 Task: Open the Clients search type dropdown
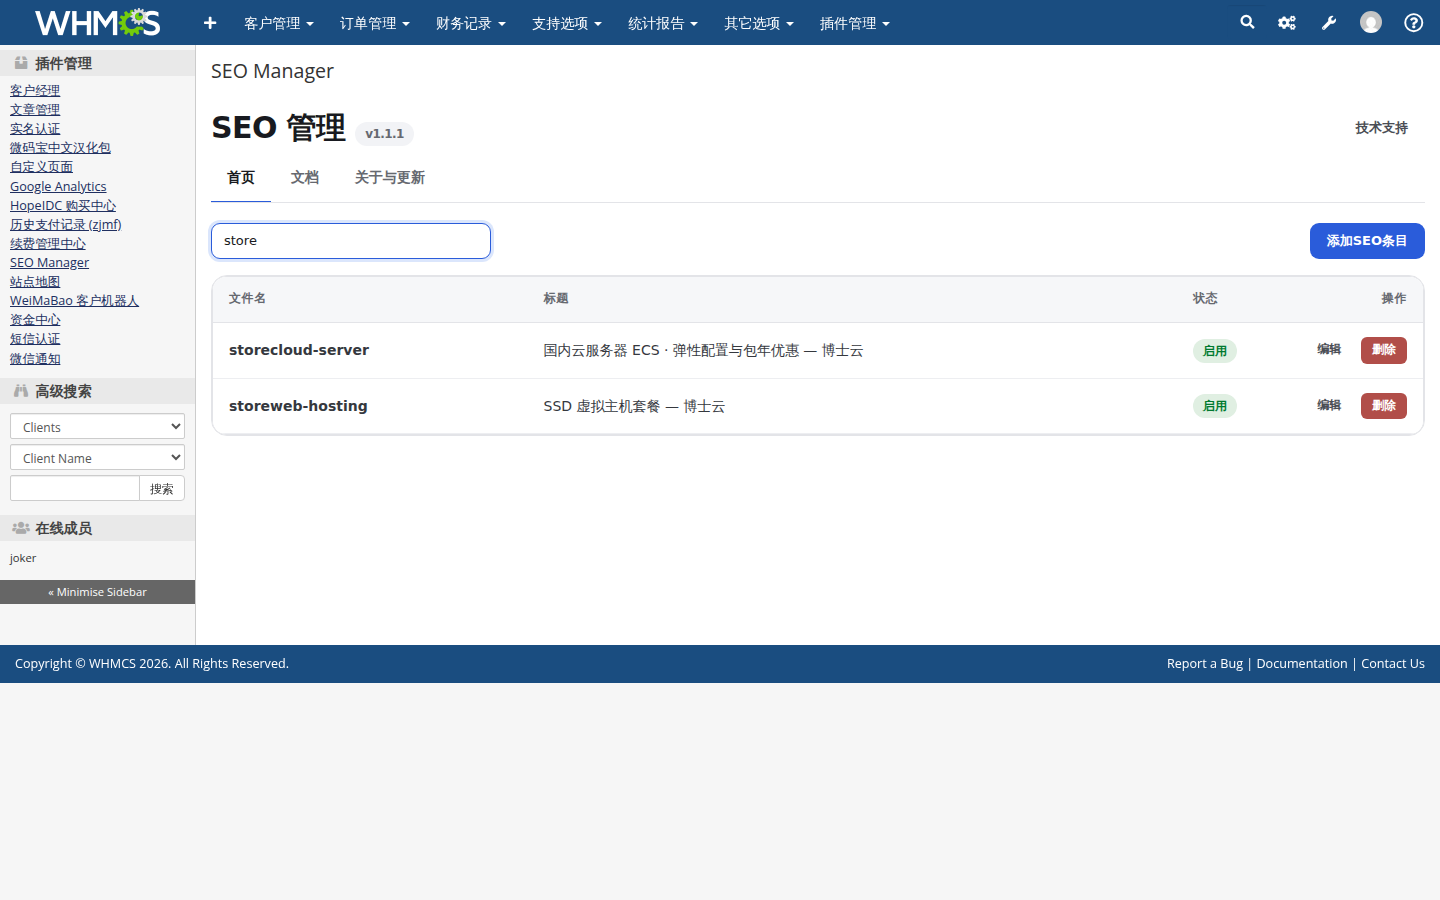tap(97, 426)
